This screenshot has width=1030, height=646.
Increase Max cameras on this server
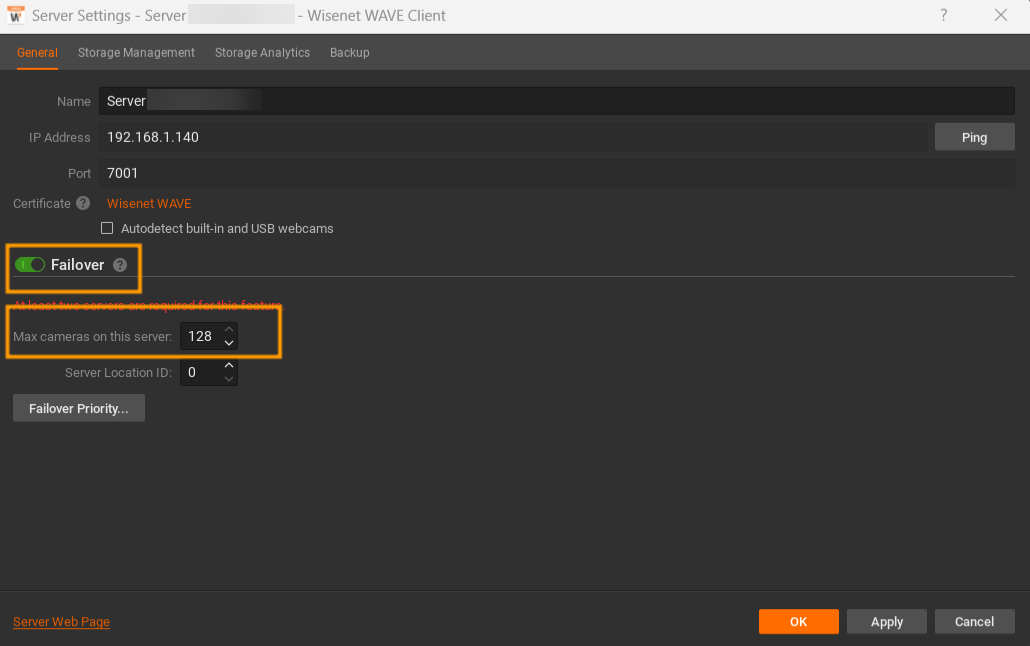229,329
